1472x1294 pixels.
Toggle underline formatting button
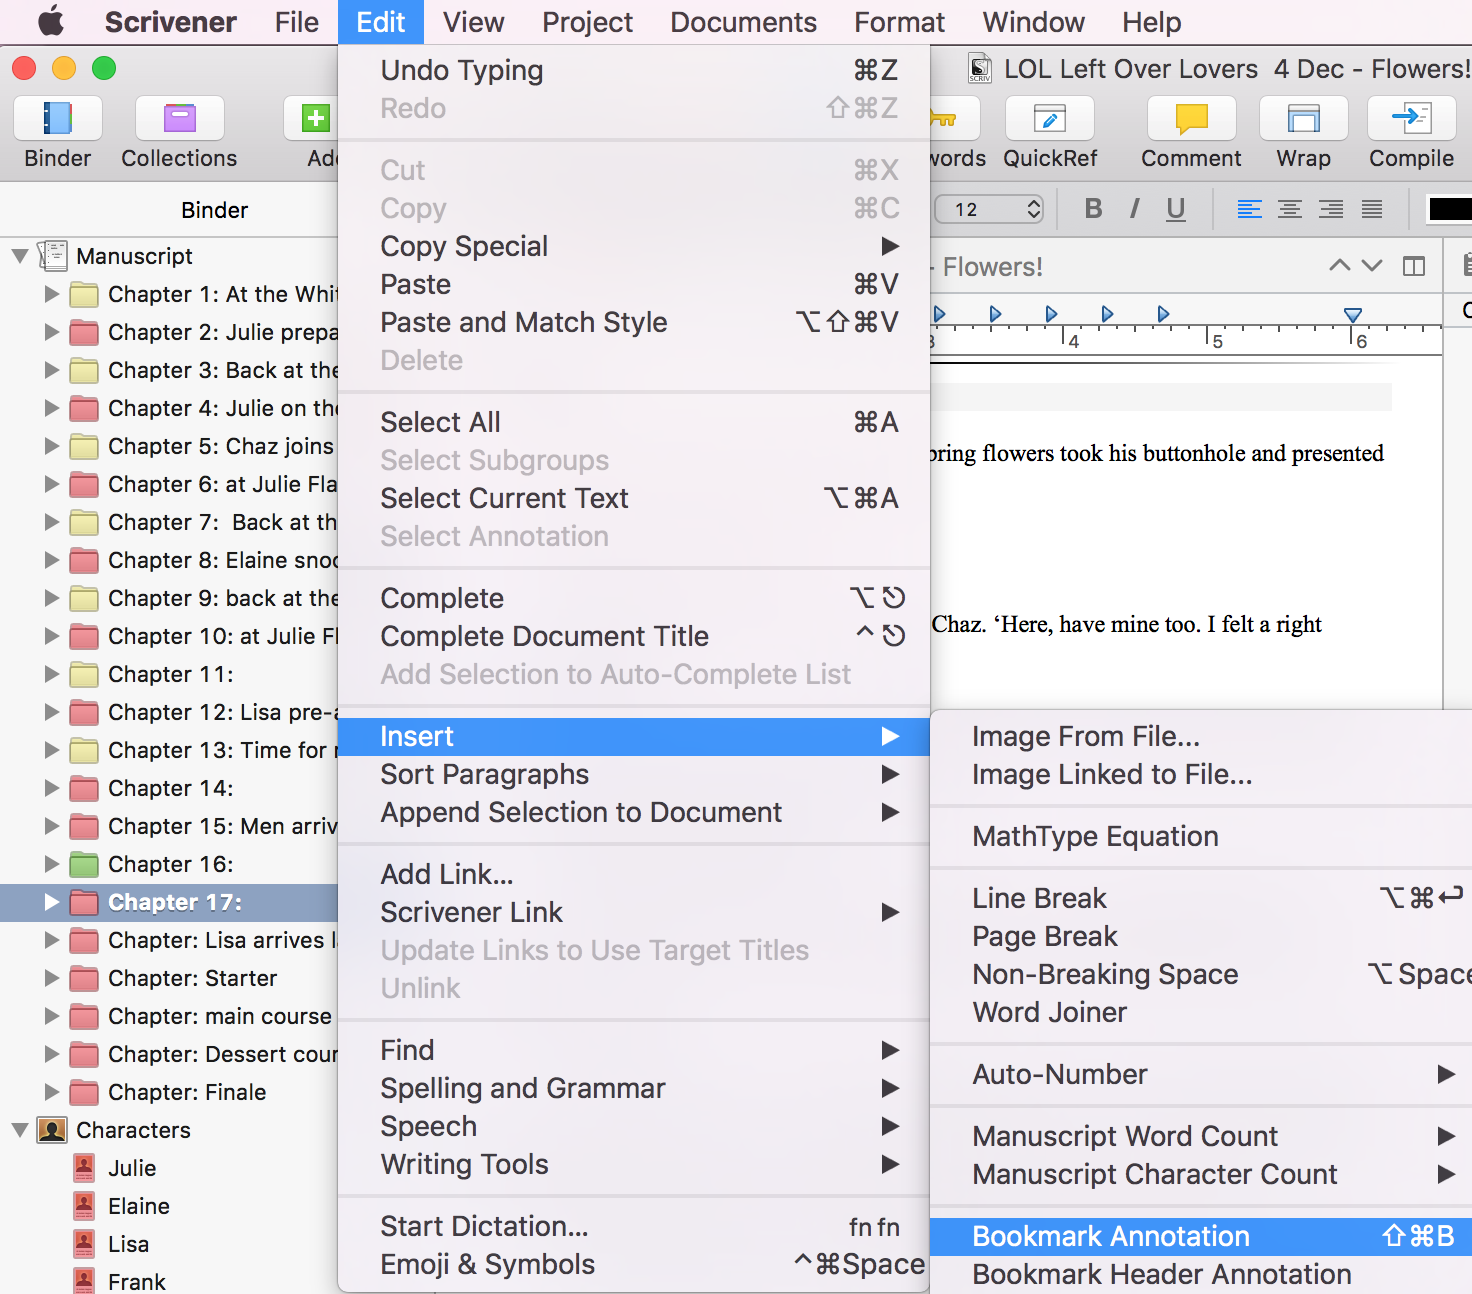[1176, 208]
